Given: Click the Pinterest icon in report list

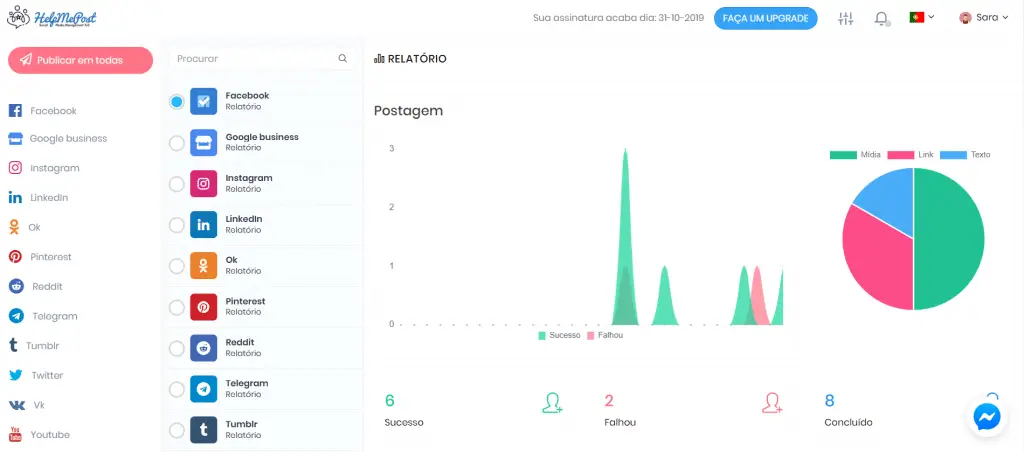Looking at the screenshot, I should (x=203, y=307).
